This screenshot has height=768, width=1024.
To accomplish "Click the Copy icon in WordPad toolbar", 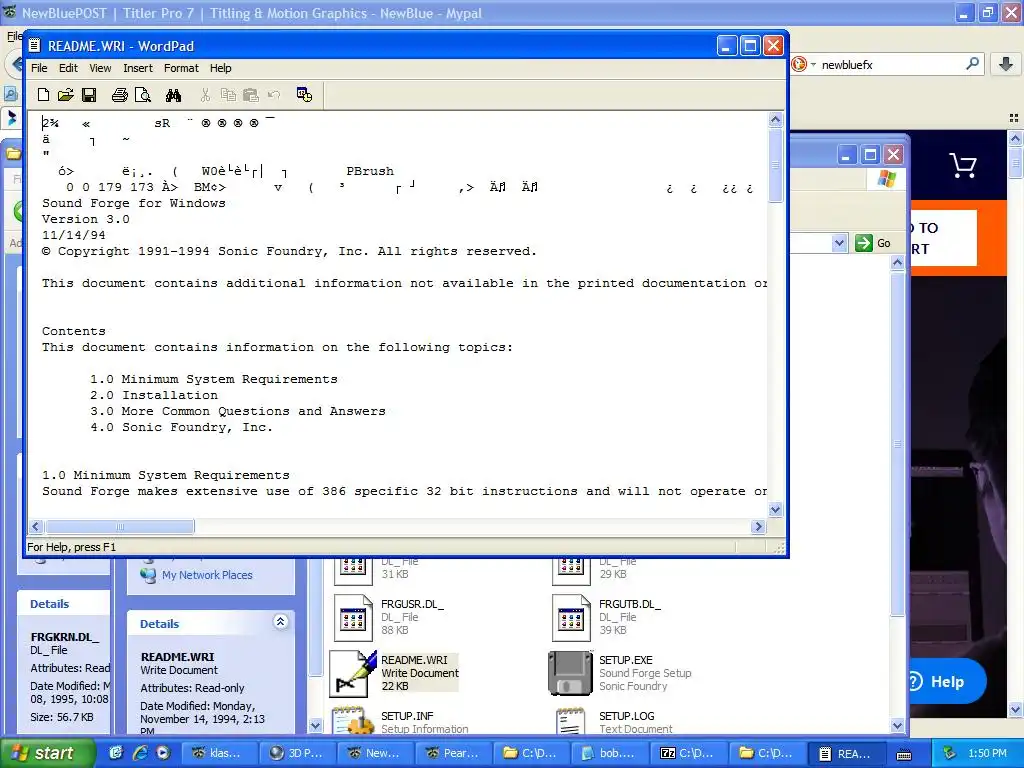I will [228, 95].
